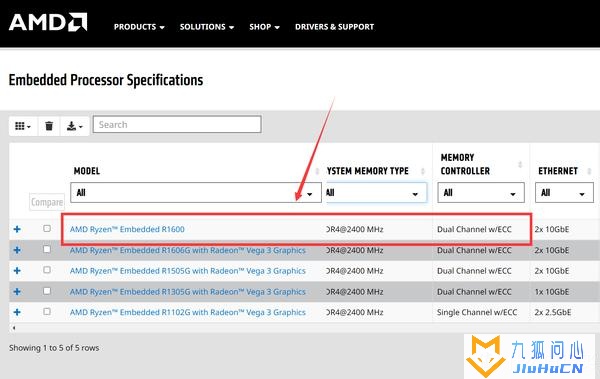Viewport: 600px width, 379px height.
Task: Click into the Search field
Action: (177, 124)
